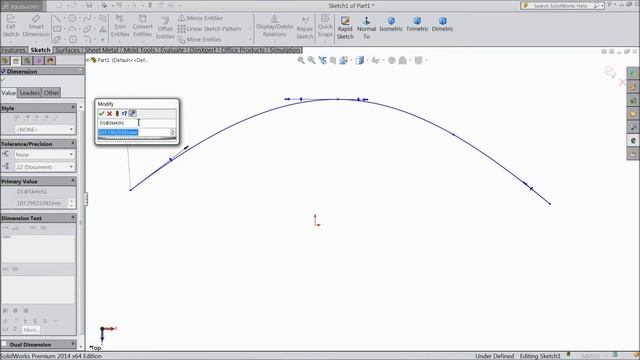Click the sketch origin marker

coord(316,220)
